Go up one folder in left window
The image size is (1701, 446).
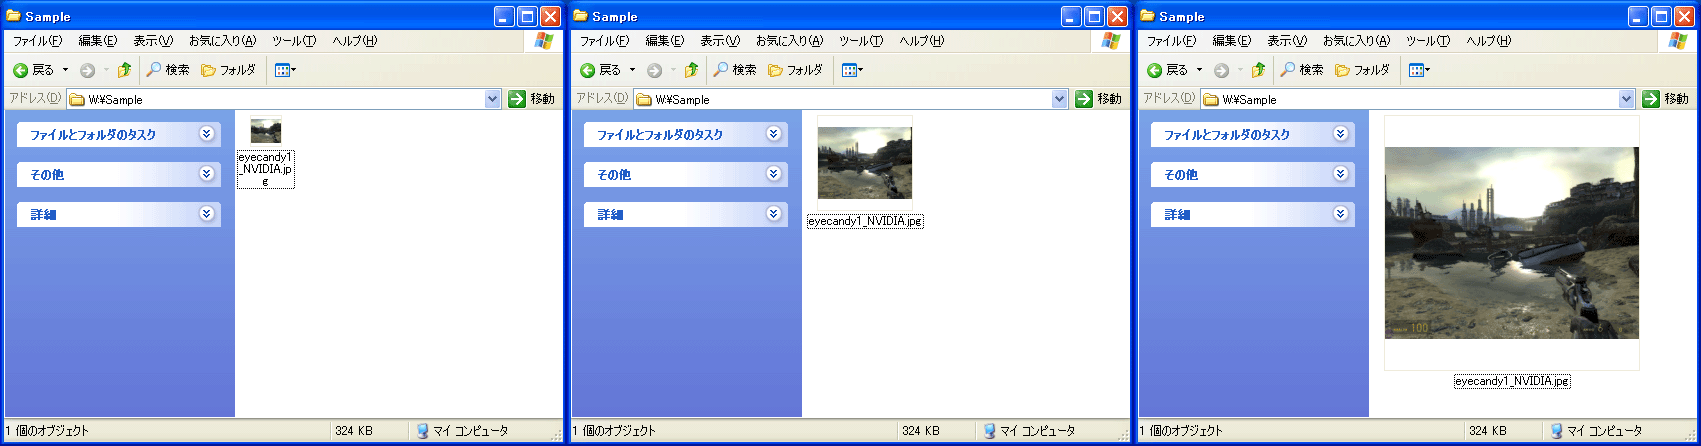tap(124, 70)
